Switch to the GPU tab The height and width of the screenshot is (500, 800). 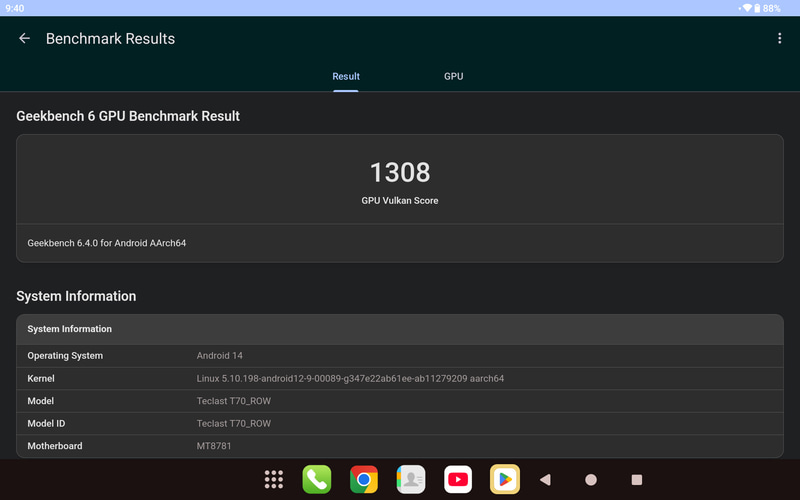pyautogui.click(x=453, y=76)
